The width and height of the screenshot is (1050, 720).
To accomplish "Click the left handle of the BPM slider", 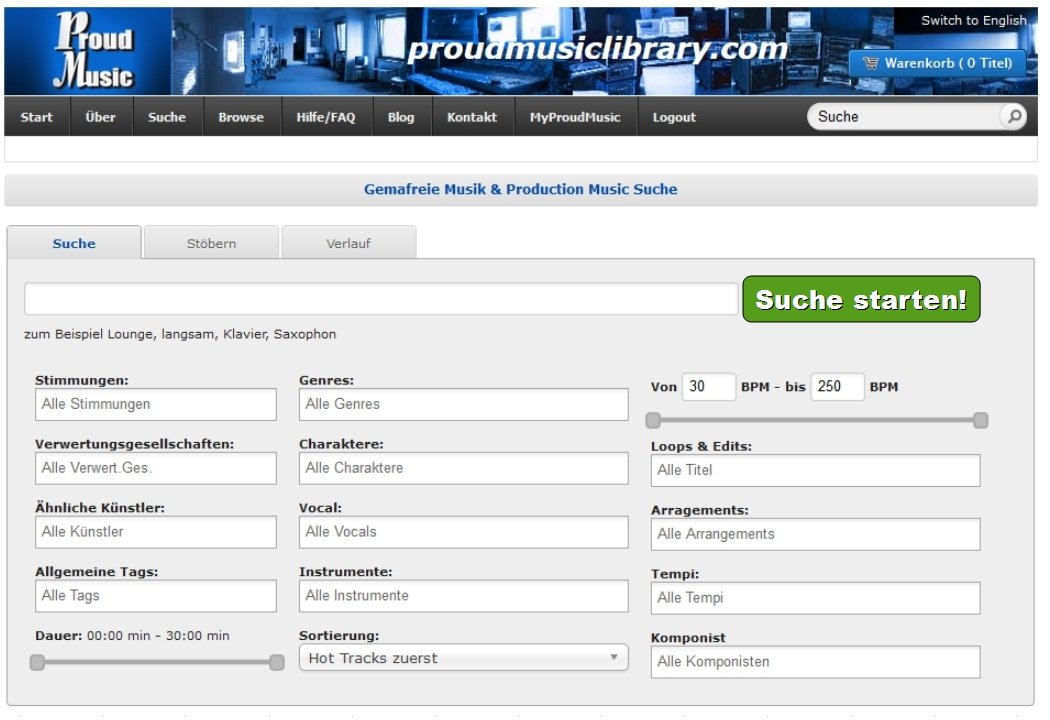I will point(653,421).
